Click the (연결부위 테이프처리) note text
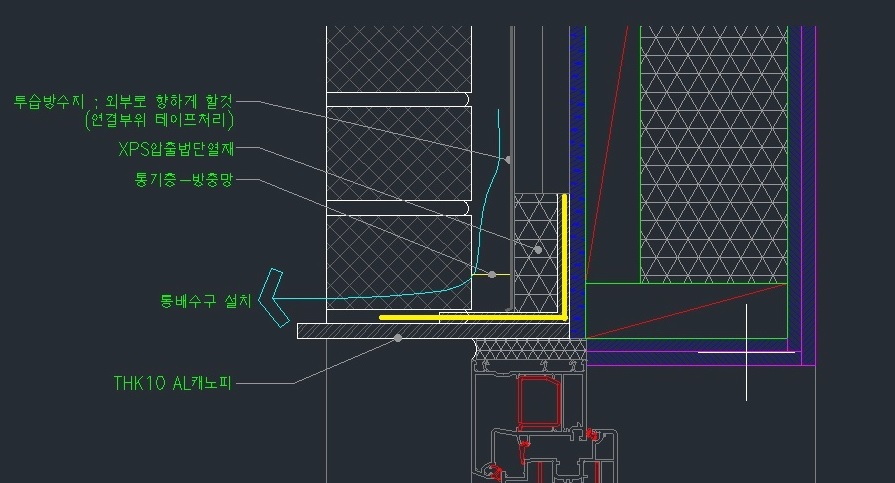The height and width of the screenshot is (483, 895). (x=160, y=121)
